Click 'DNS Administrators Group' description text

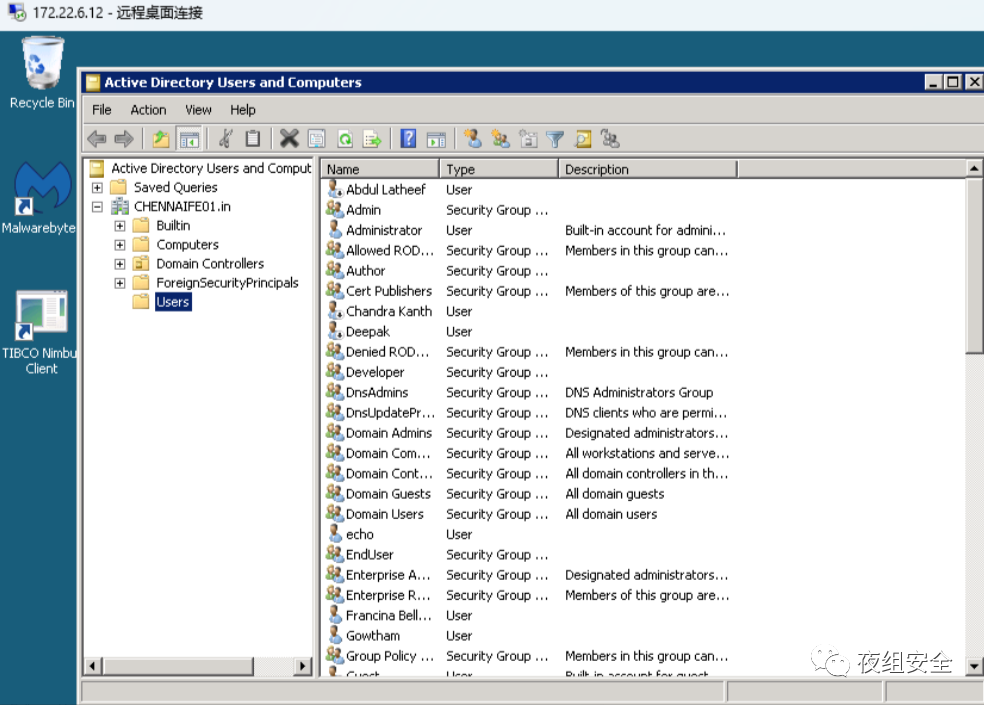[x=639, y=392]
